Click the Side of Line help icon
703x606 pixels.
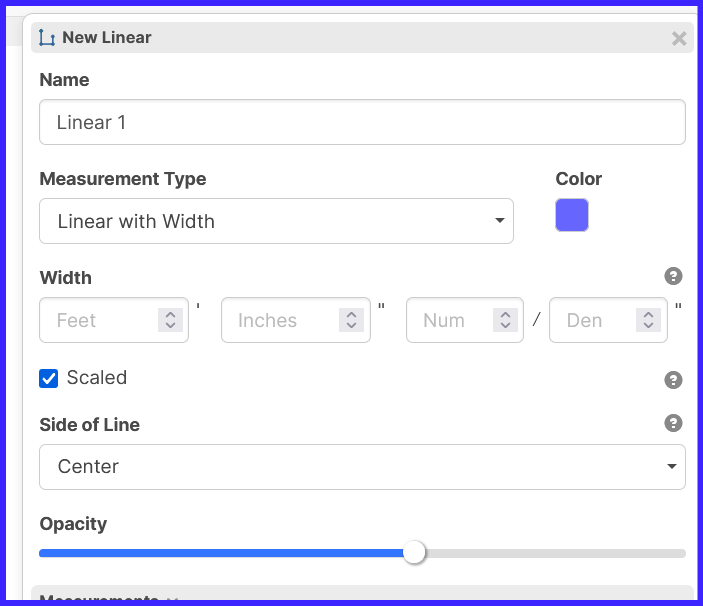tap(673, 423)
